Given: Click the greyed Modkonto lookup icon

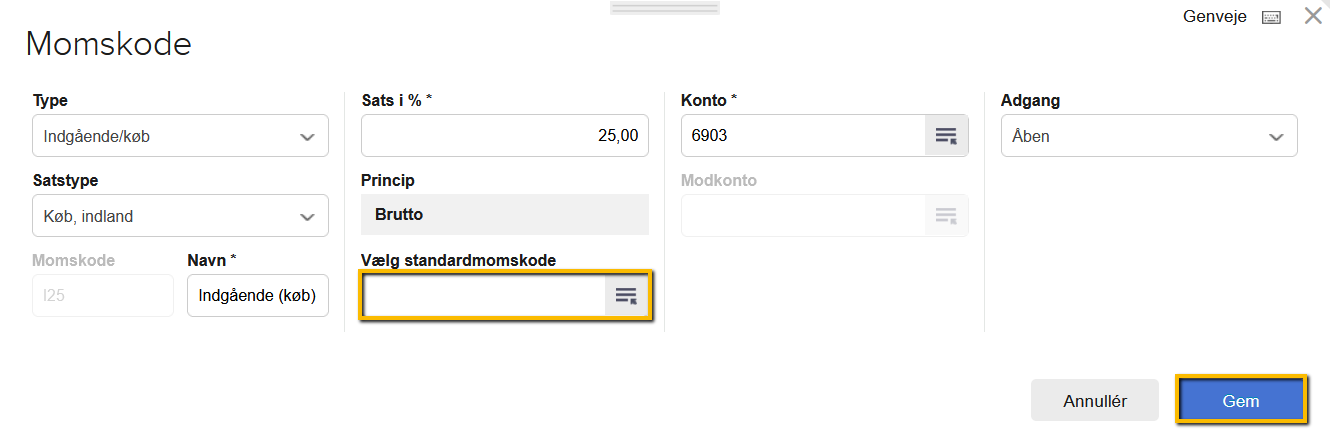Looking at the screenshot, I should point(946,215).
